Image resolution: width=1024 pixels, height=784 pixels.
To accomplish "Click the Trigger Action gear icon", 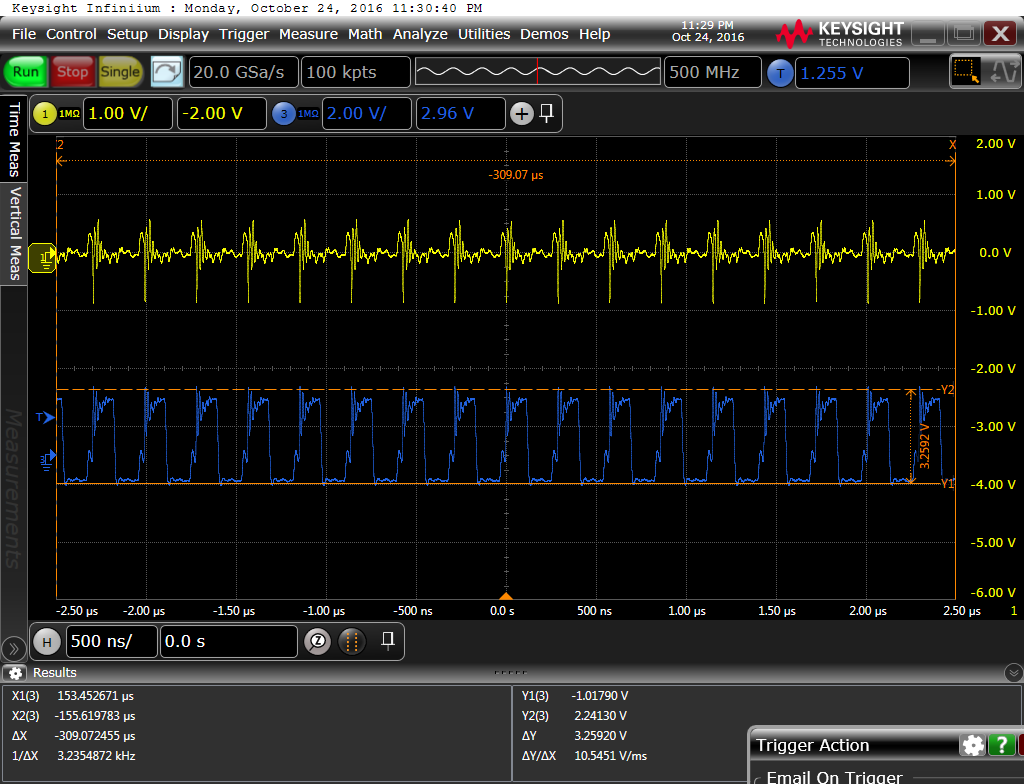I will tap(973, 745).
